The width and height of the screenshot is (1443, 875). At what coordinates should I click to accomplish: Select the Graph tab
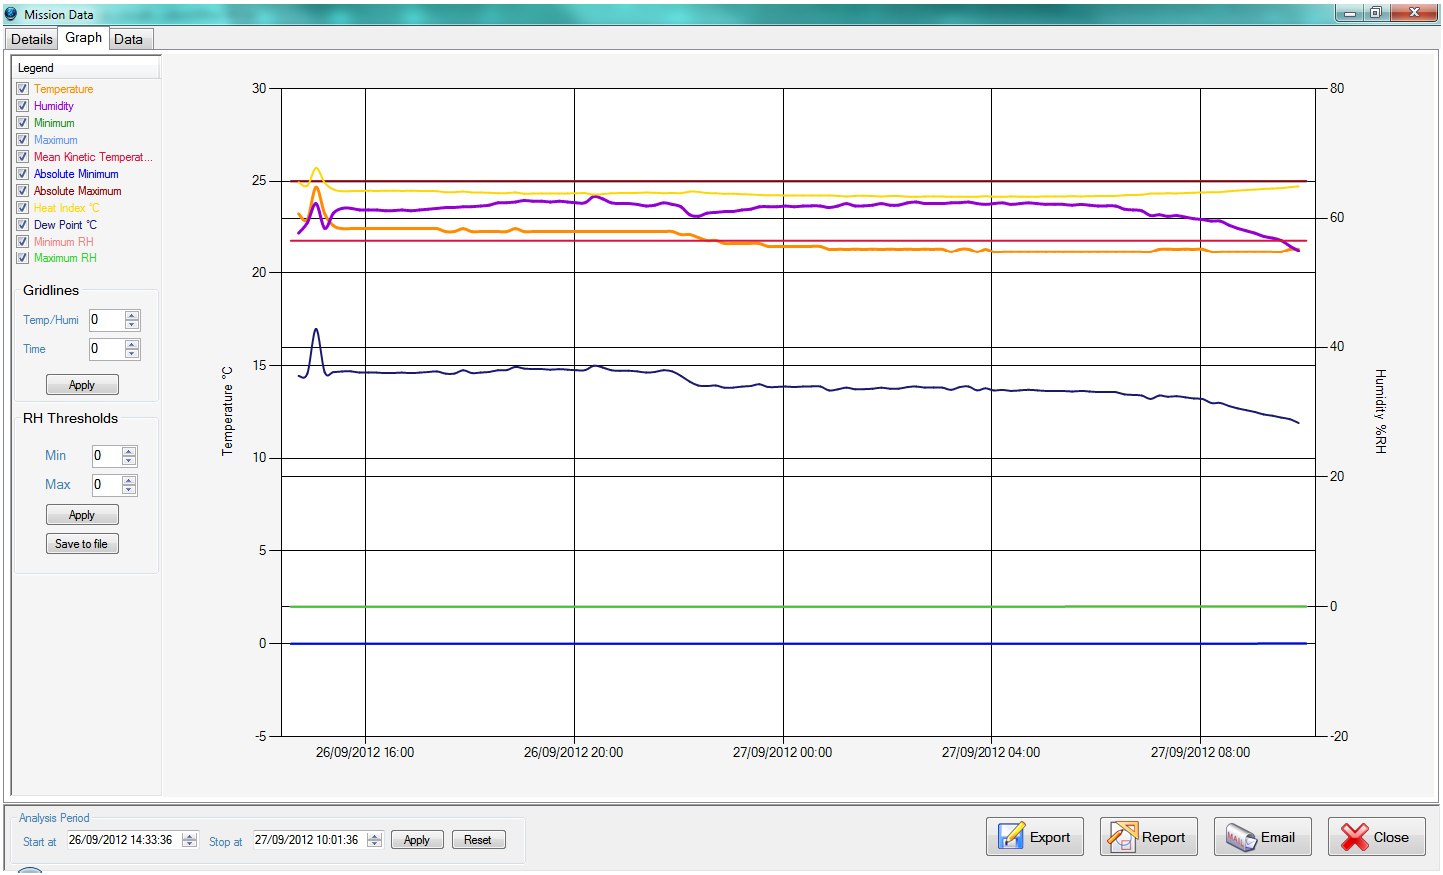coord(84,37)
